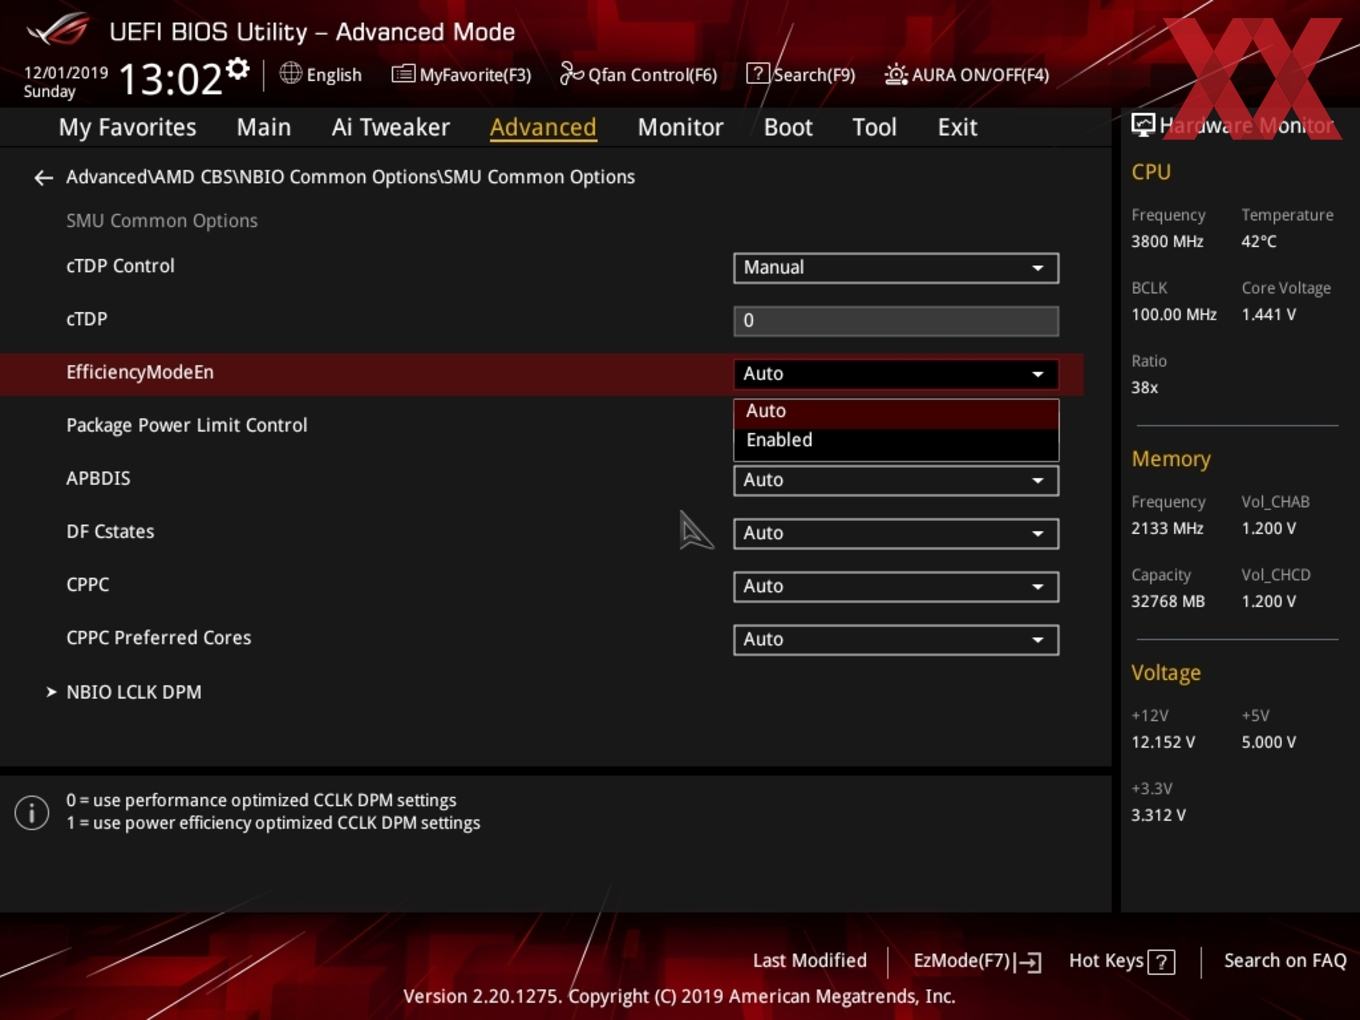Open Search(F9)

pos(801,74)
